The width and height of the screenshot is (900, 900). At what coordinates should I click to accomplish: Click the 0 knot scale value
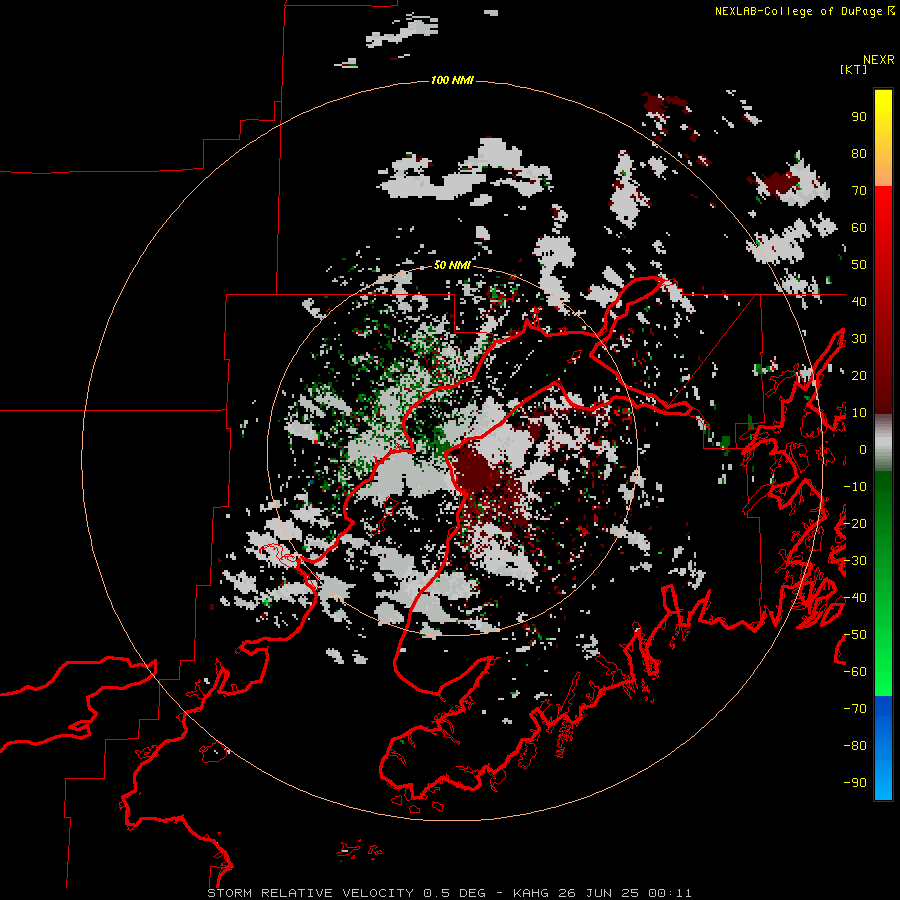[x=862, y=450]
